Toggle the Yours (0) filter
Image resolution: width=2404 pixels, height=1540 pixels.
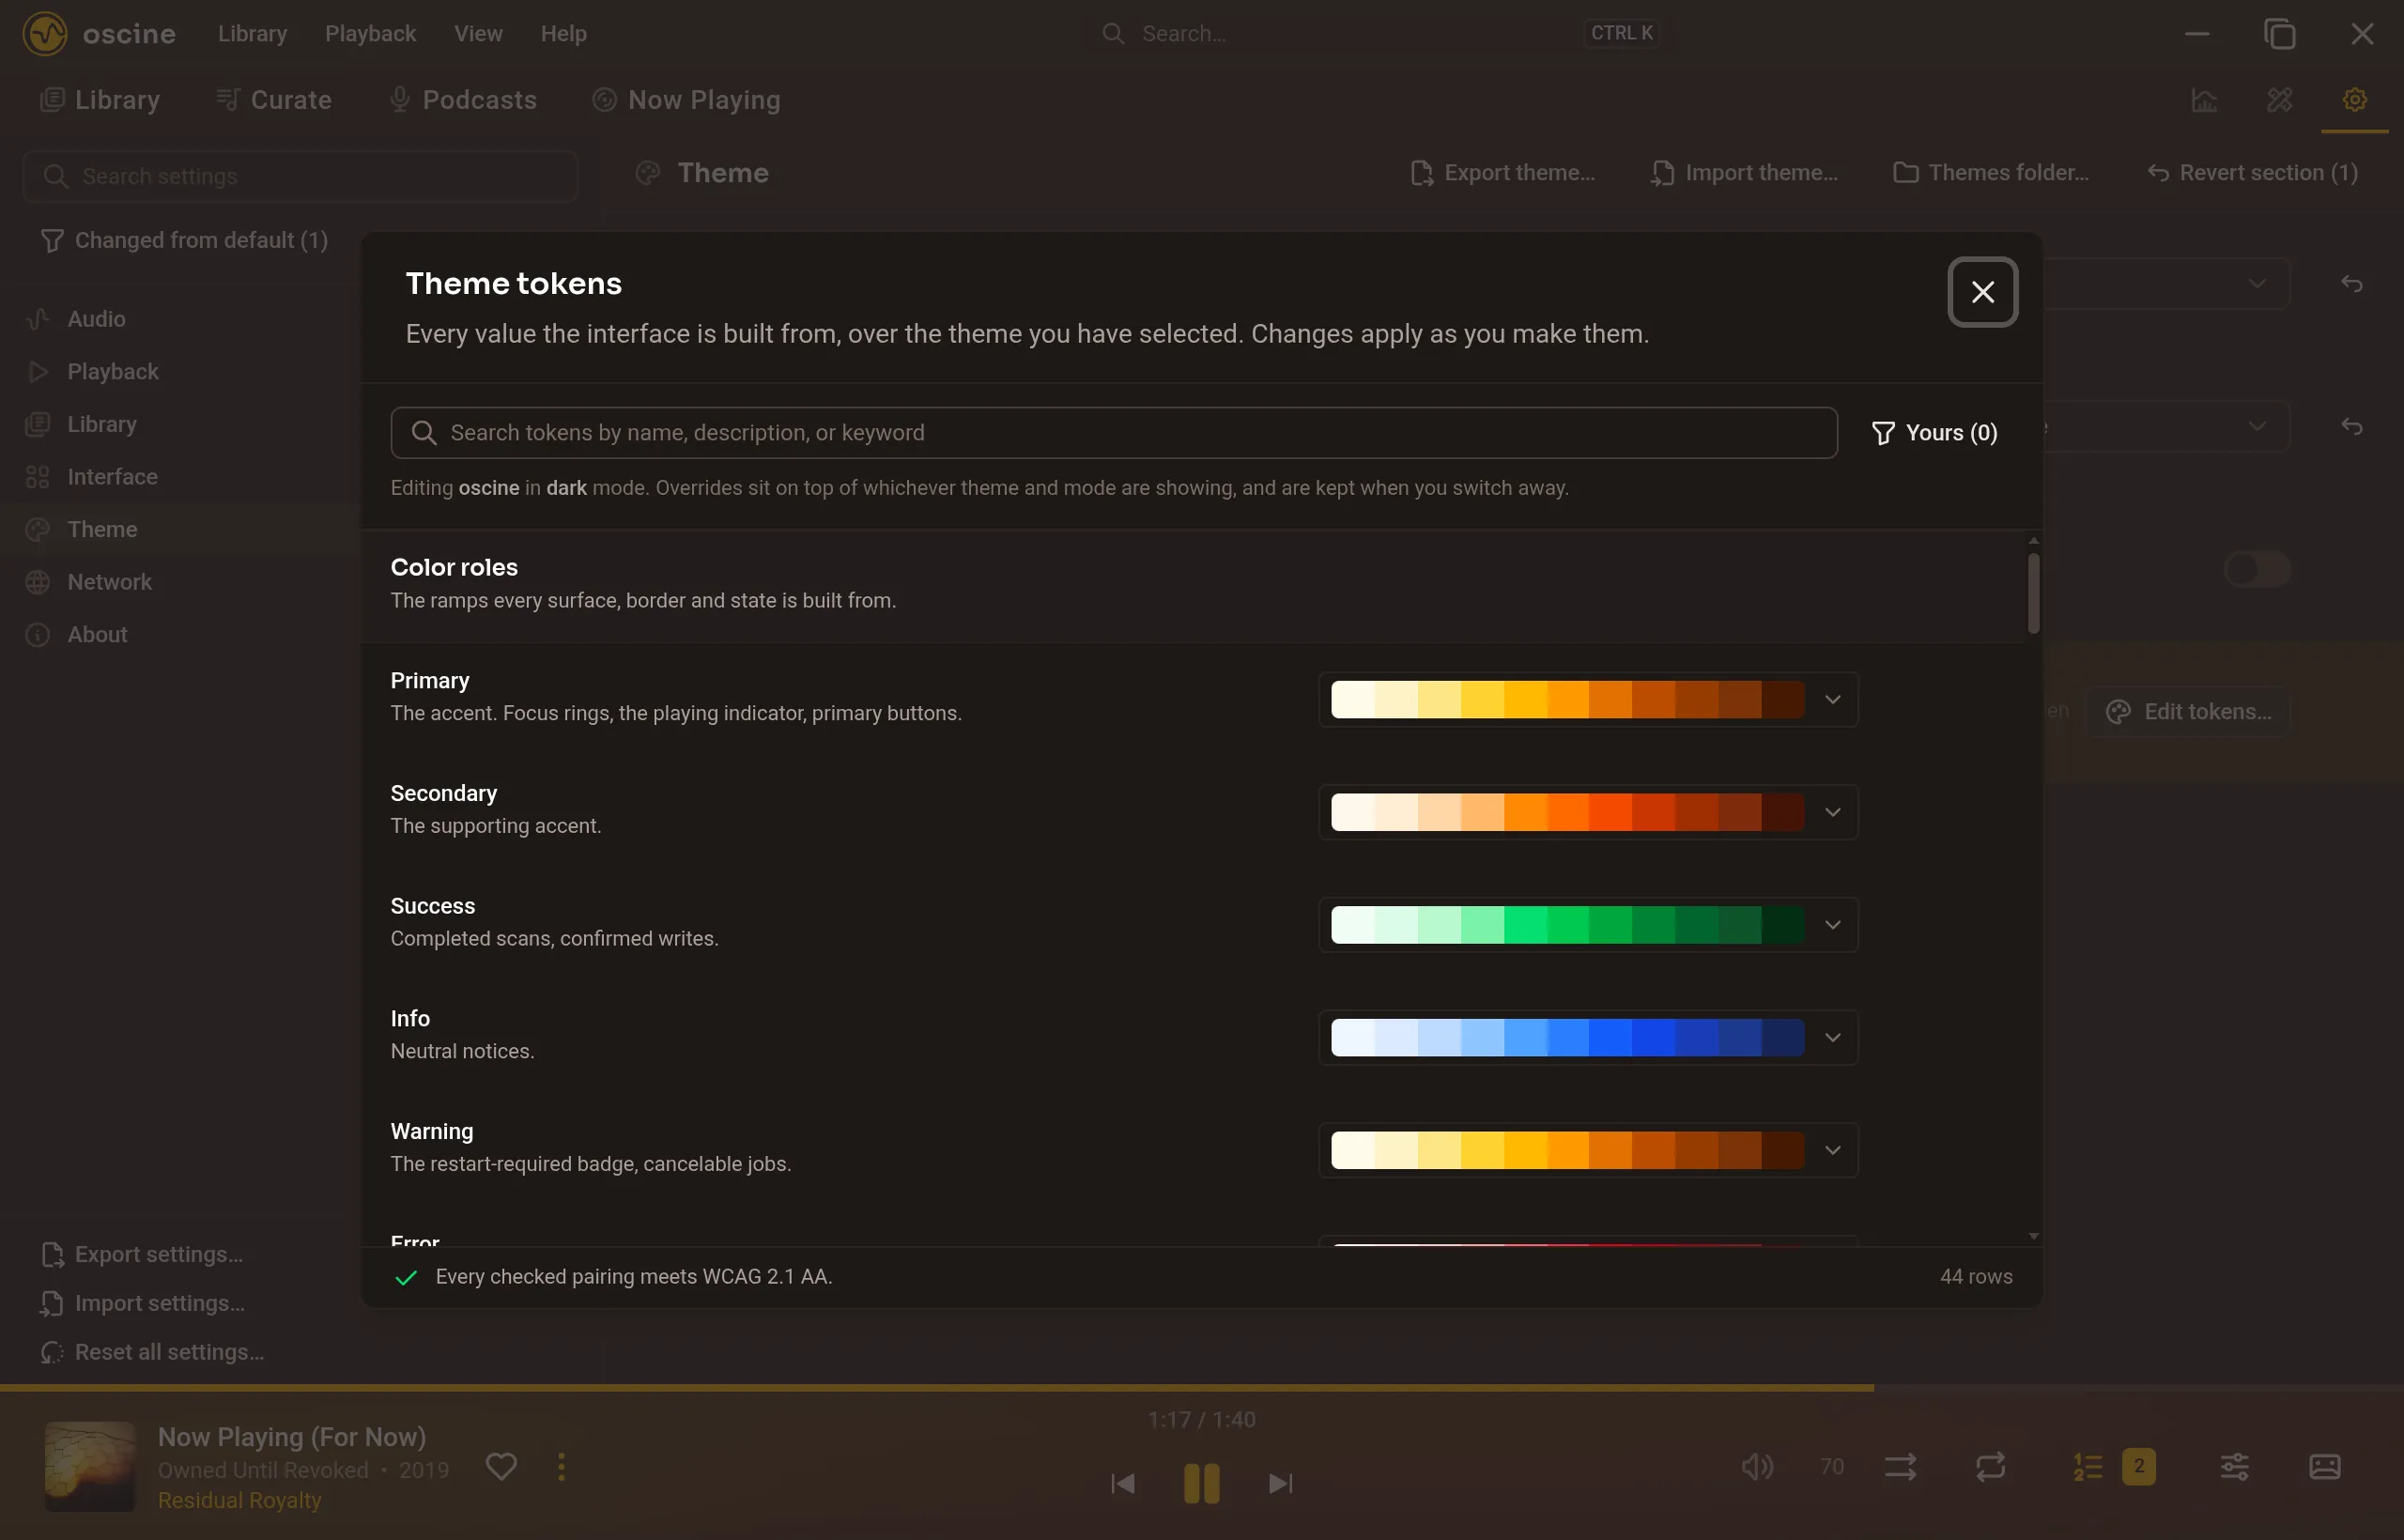coord(1934,432)
